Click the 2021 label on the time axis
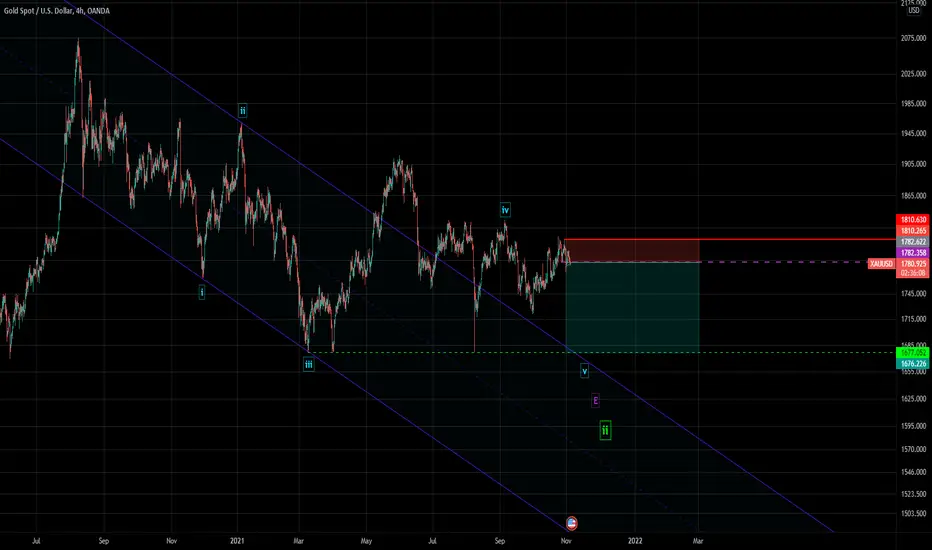This screenshot has width=932, height=550. tap(237, 541)
